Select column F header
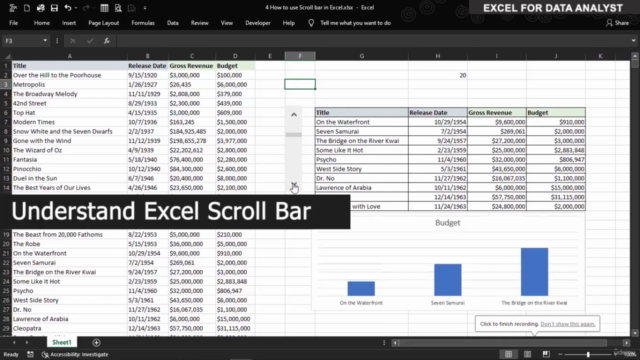 (300, 56)
